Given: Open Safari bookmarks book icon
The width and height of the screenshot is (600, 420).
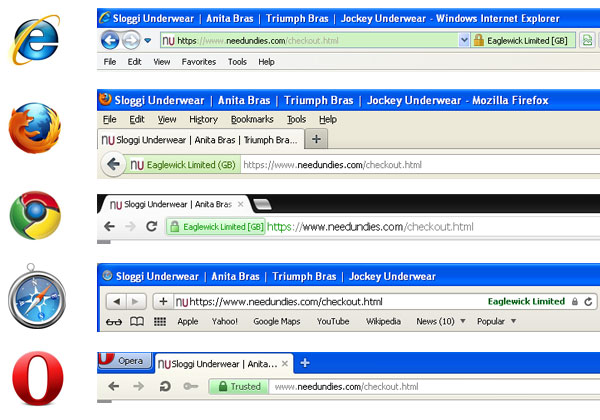Looking at the screenshot, I should click(137, 321).
